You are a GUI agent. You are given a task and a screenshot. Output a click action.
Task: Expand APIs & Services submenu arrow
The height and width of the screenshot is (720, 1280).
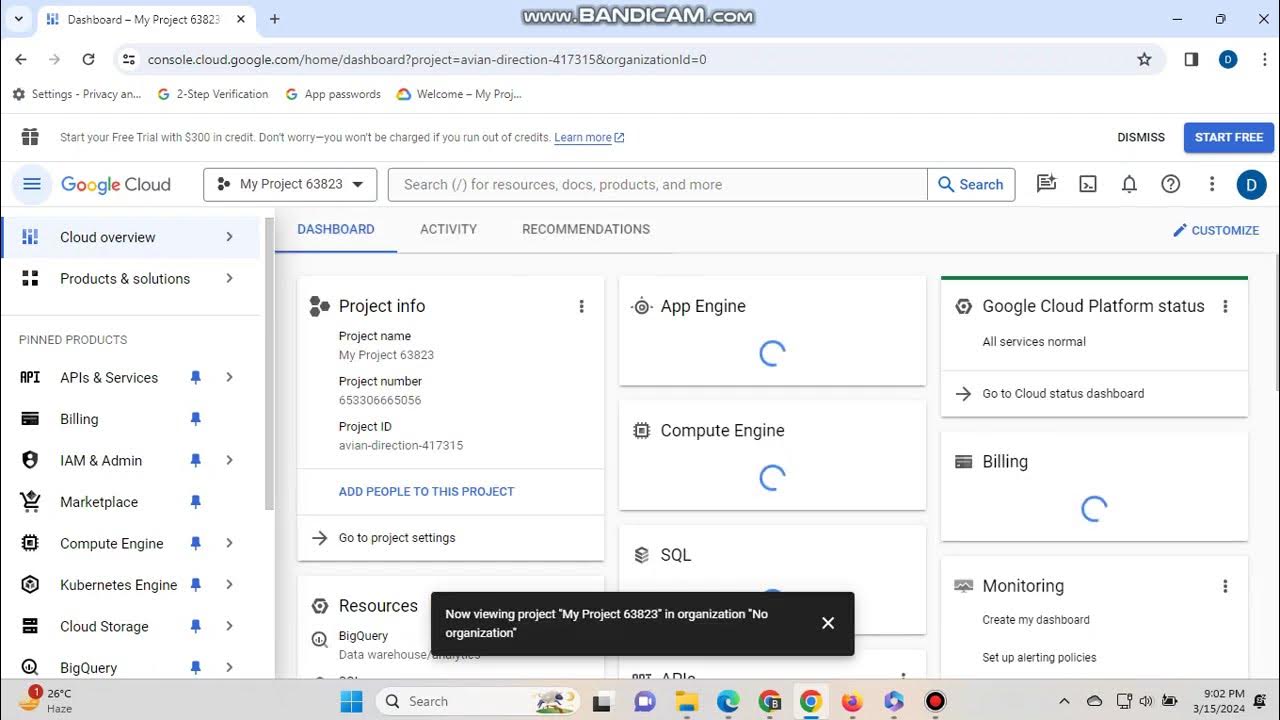[x=229, y=377]
